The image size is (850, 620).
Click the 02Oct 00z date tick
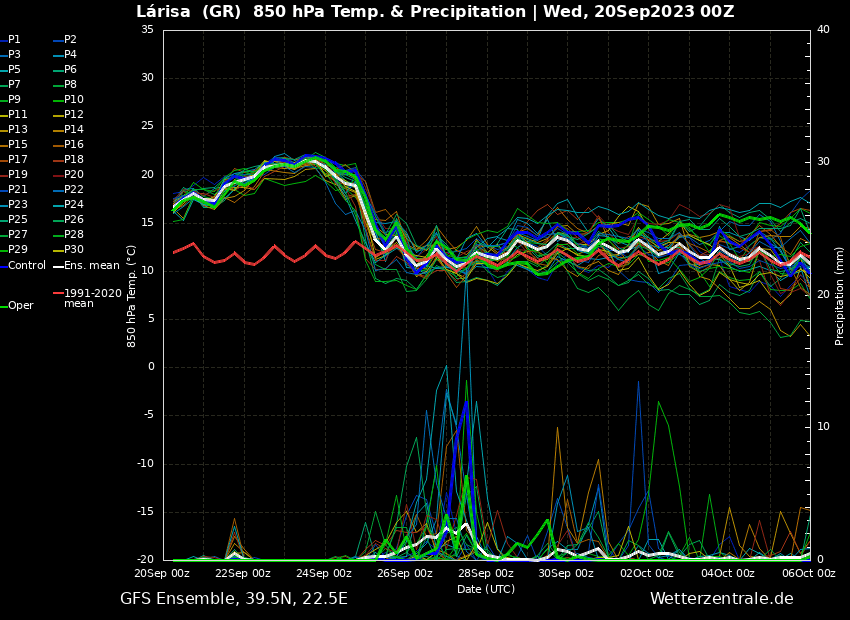coord(647,574)
